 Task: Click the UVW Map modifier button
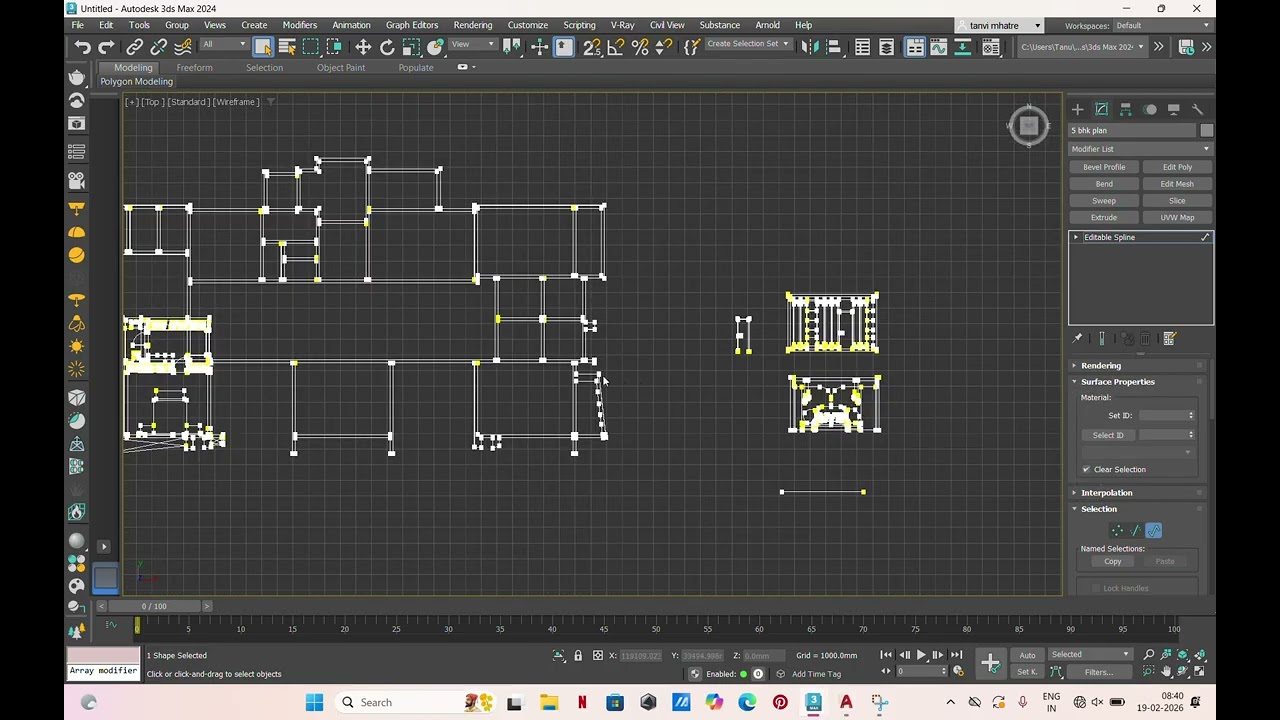pos(1177,217)
